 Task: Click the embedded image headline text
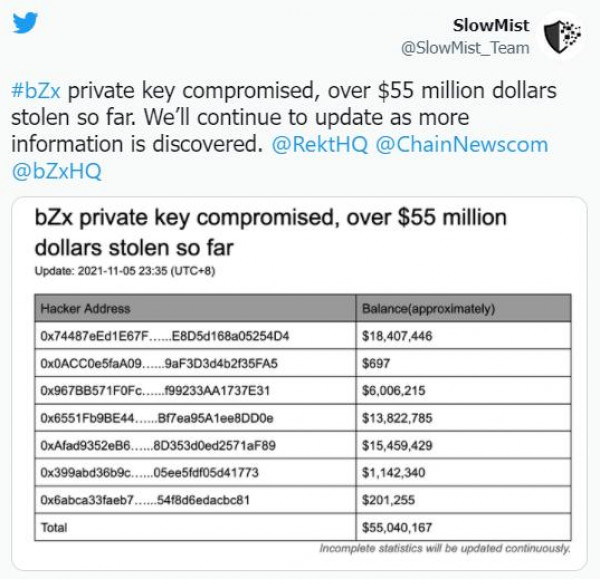(271, 232)
